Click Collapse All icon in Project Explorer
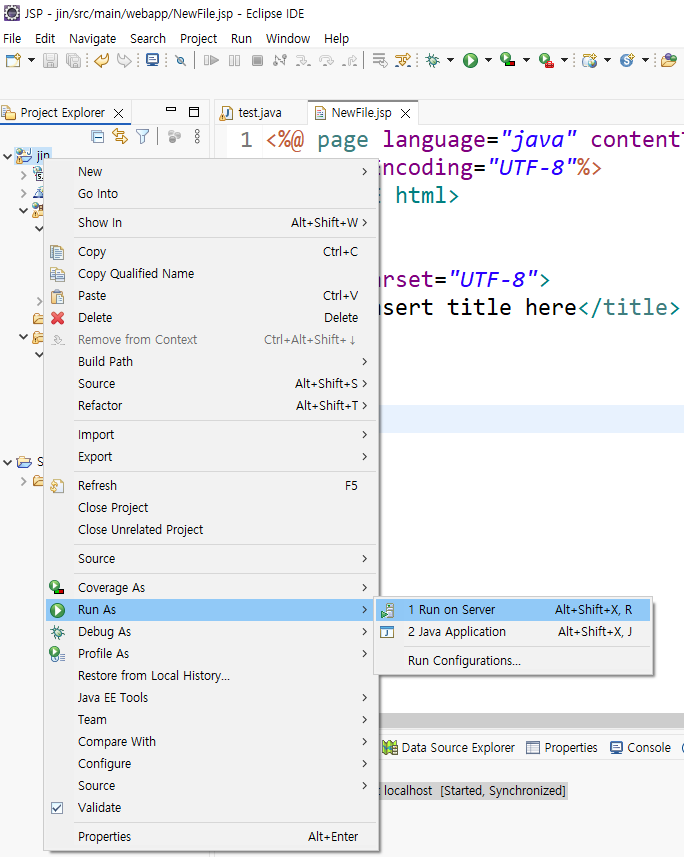This screenshot has height=857, width=684. pyautogui.click(x=98, y=136)
